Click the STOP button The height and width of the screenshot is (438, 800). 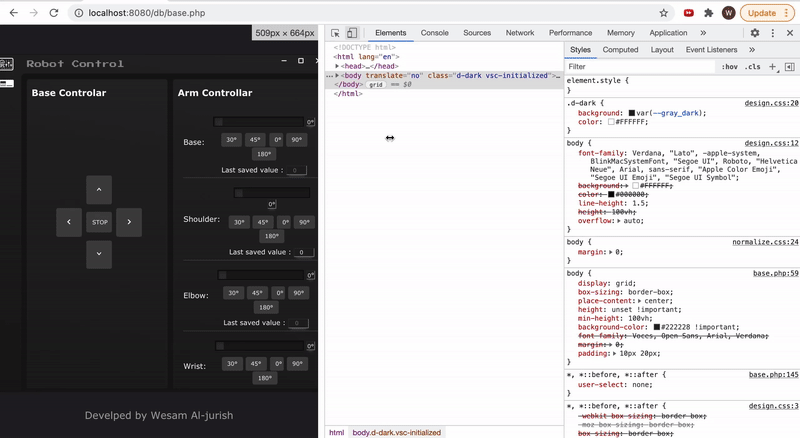(x=99, y=222)
